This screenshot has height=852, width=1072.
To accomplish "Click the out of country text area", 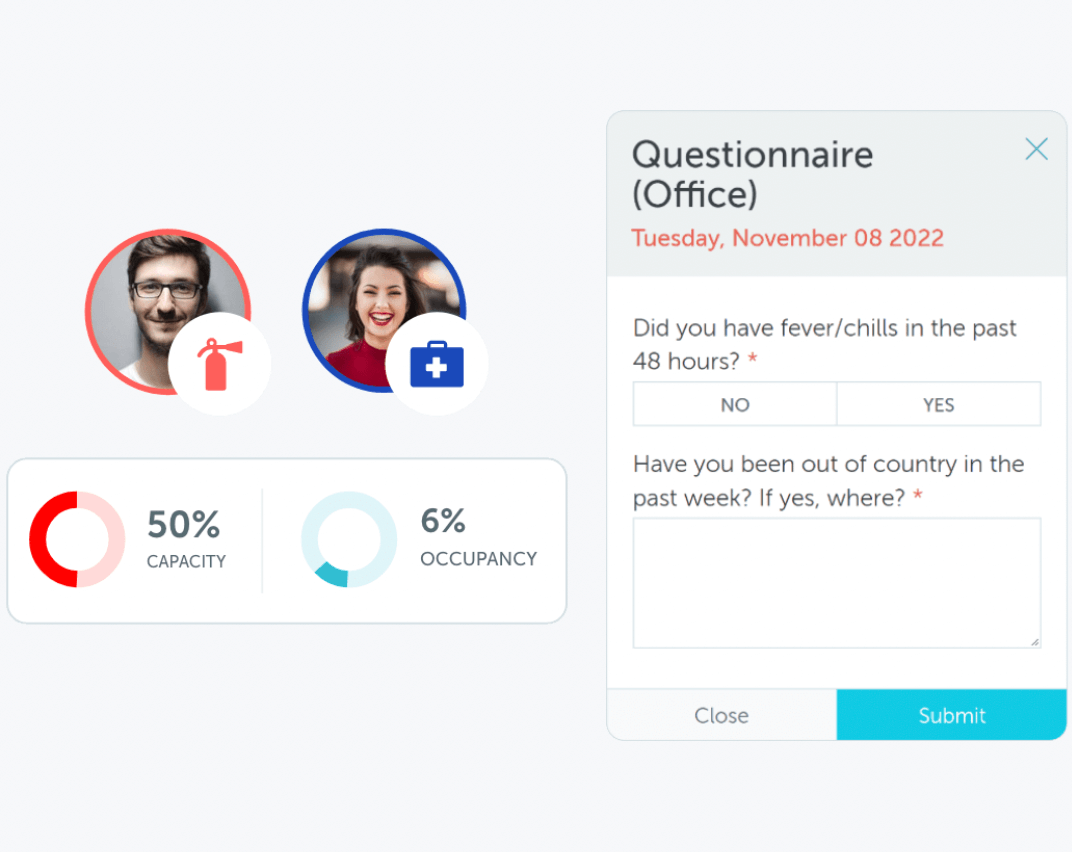I will click(837, 583).
